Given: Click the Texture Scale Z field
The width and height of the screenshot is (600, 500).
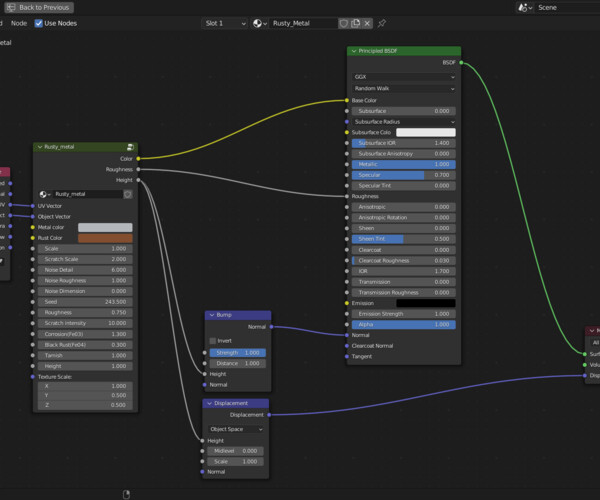Looking at the screenshot, I should pos(85,405).
